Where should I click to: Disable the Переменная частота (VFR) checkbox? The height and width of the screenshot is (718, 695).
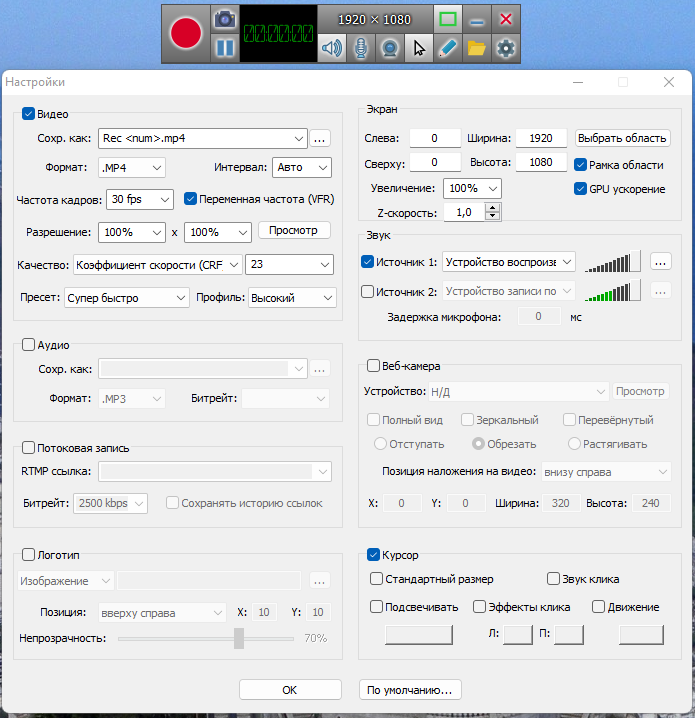point(191,199)
